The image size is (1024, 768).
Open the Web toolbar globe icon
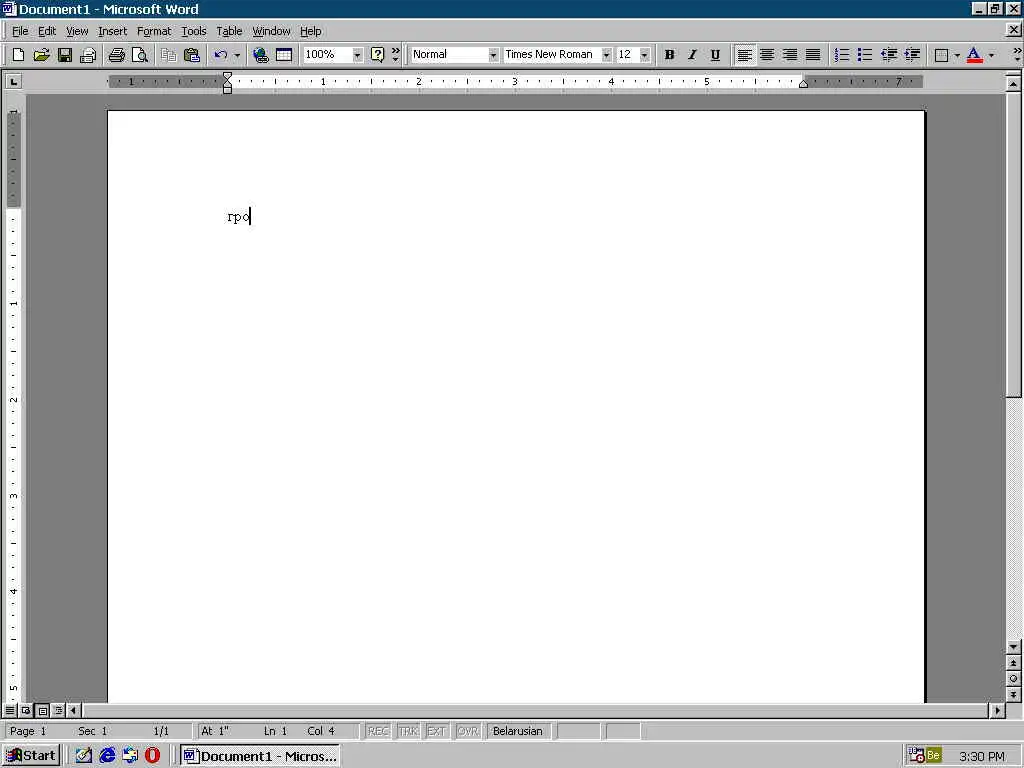pos(261,55)
